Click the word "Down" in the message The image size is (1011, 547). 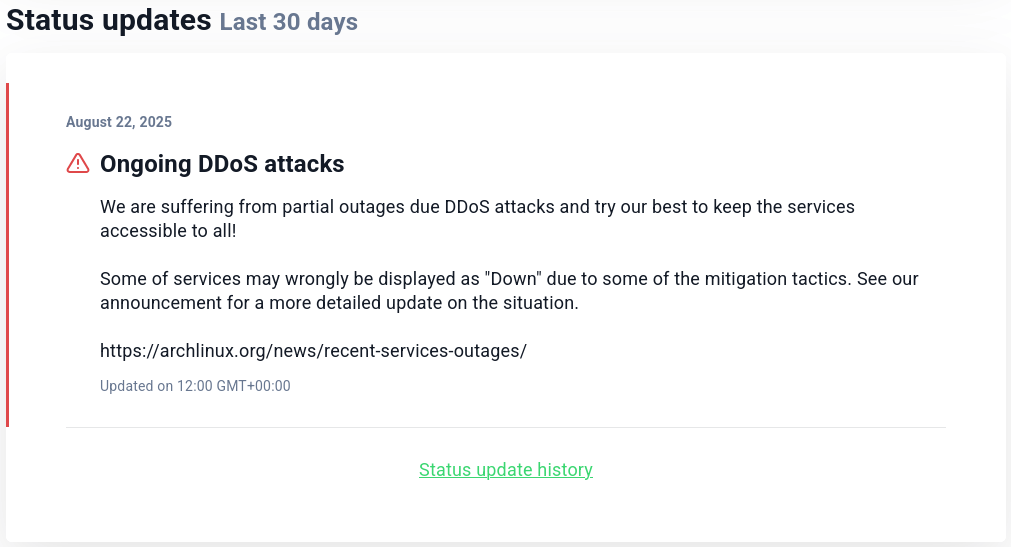[x=513, y=279]
